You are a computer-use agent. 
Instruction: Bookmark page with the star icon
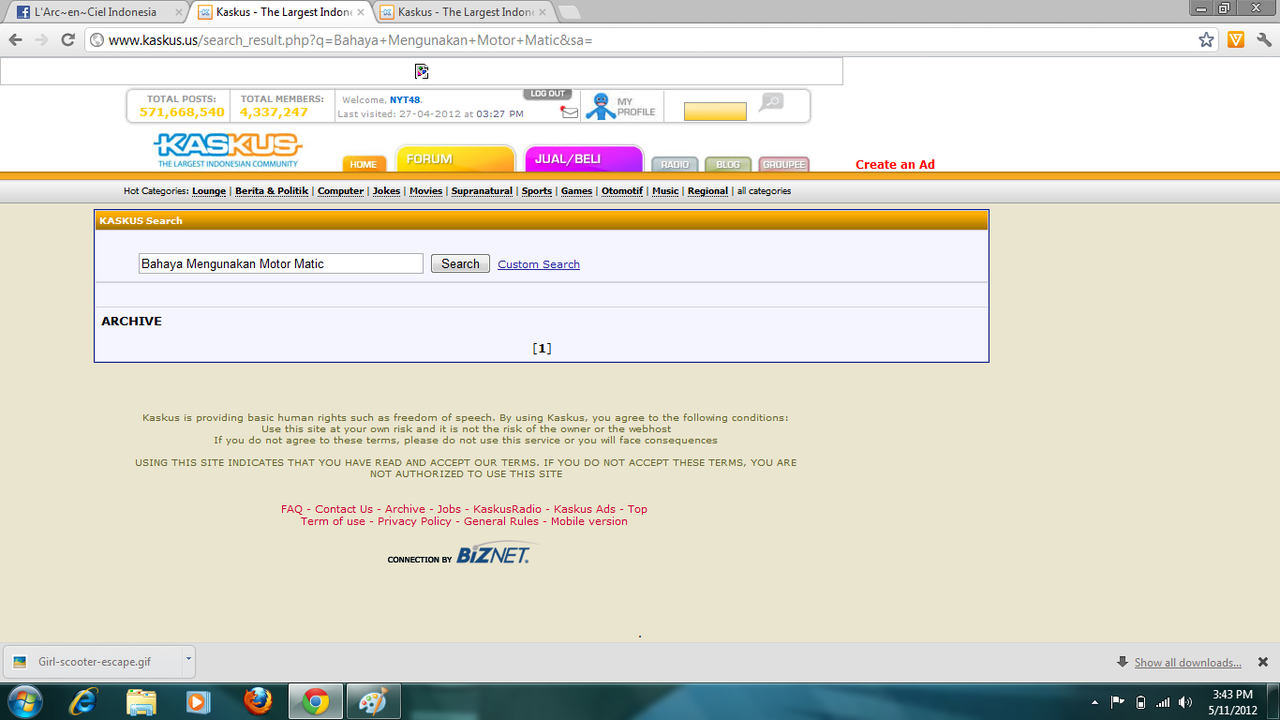(x=1207, y=40)
